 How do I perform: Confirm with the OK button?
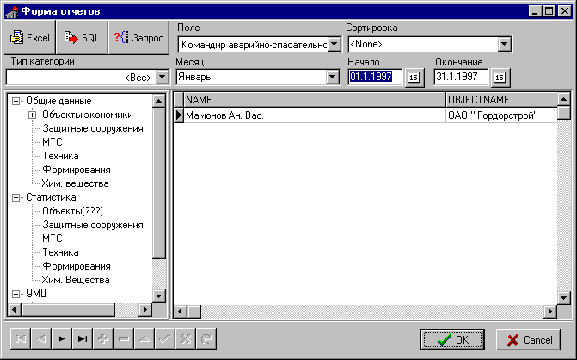pos(452,340)
